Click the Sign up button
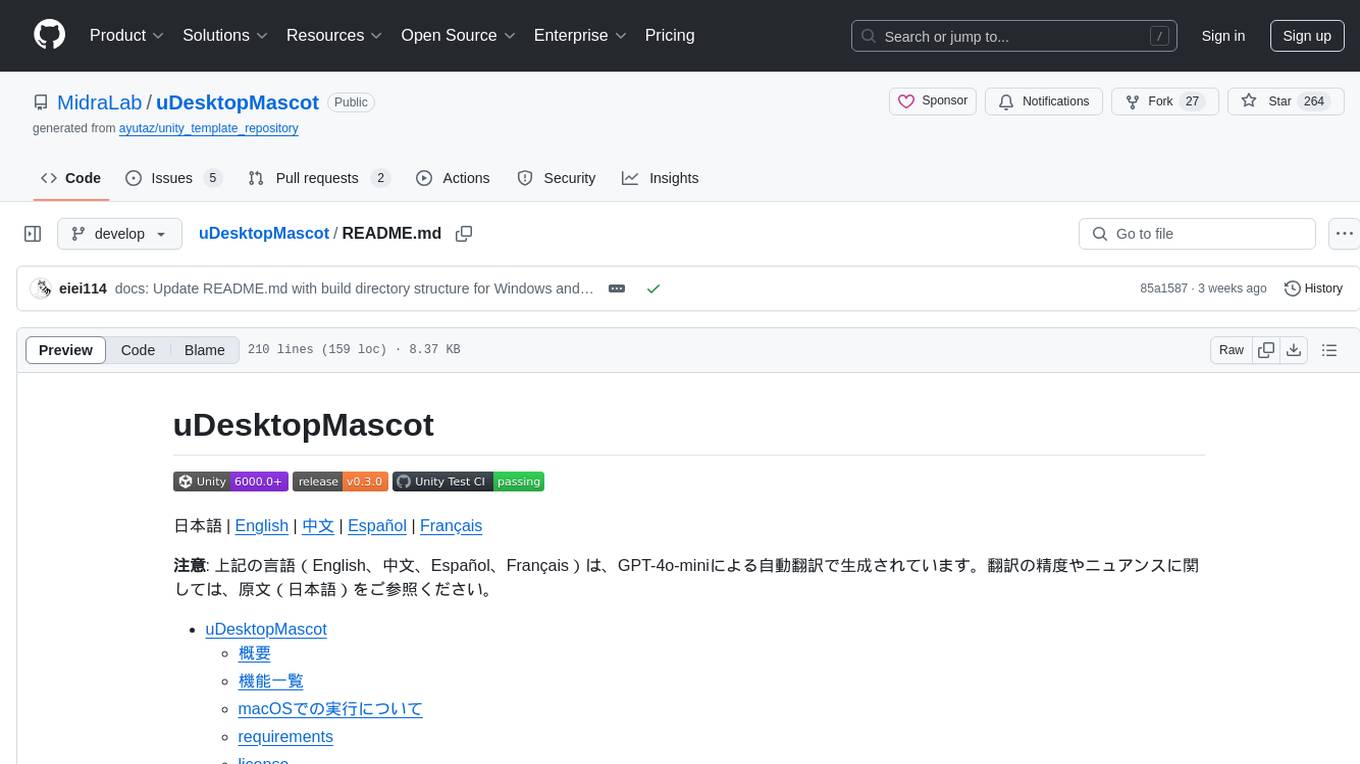 (1307, 36)
